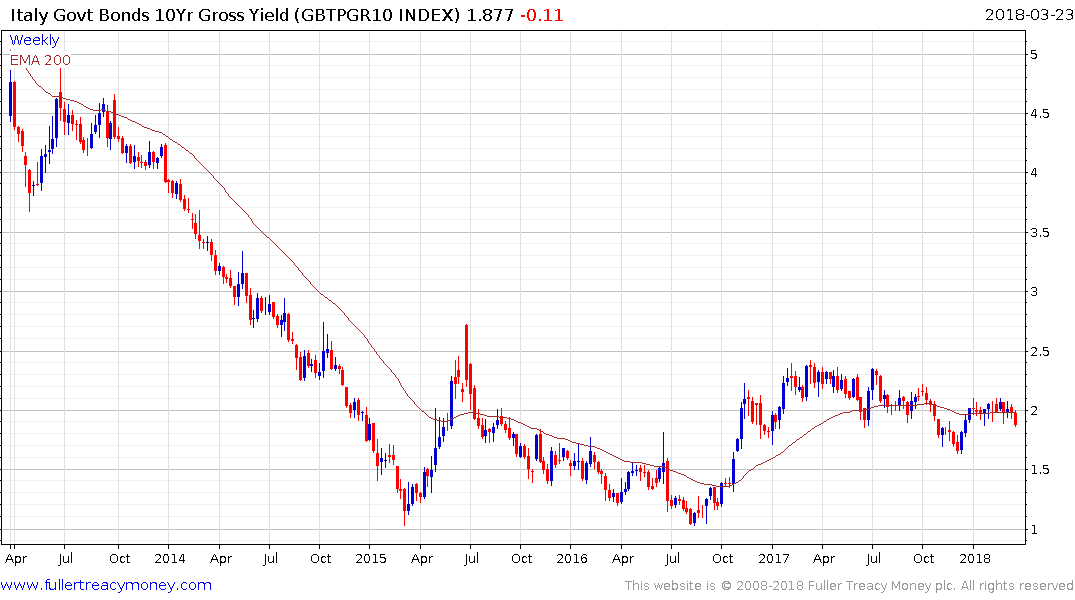Open the www.fullertreacymoney.com link

106,585
